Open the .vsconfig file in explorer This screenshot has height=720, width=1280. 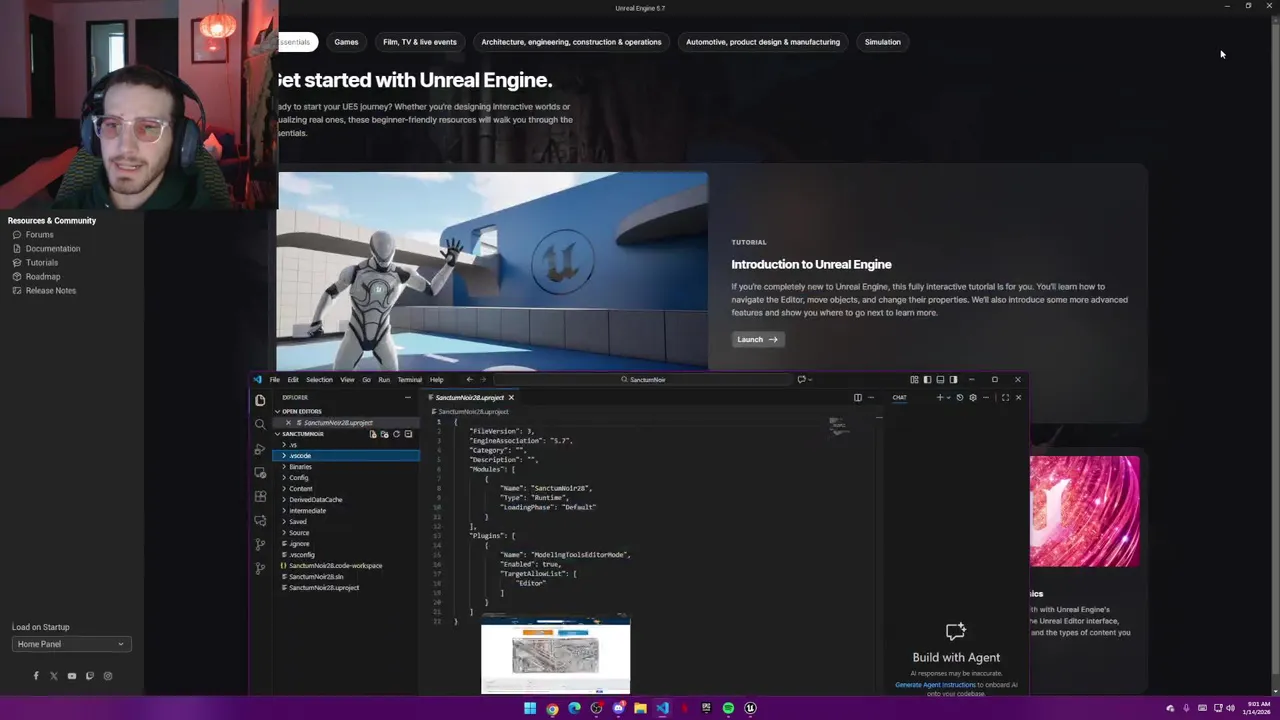(346, 555)
